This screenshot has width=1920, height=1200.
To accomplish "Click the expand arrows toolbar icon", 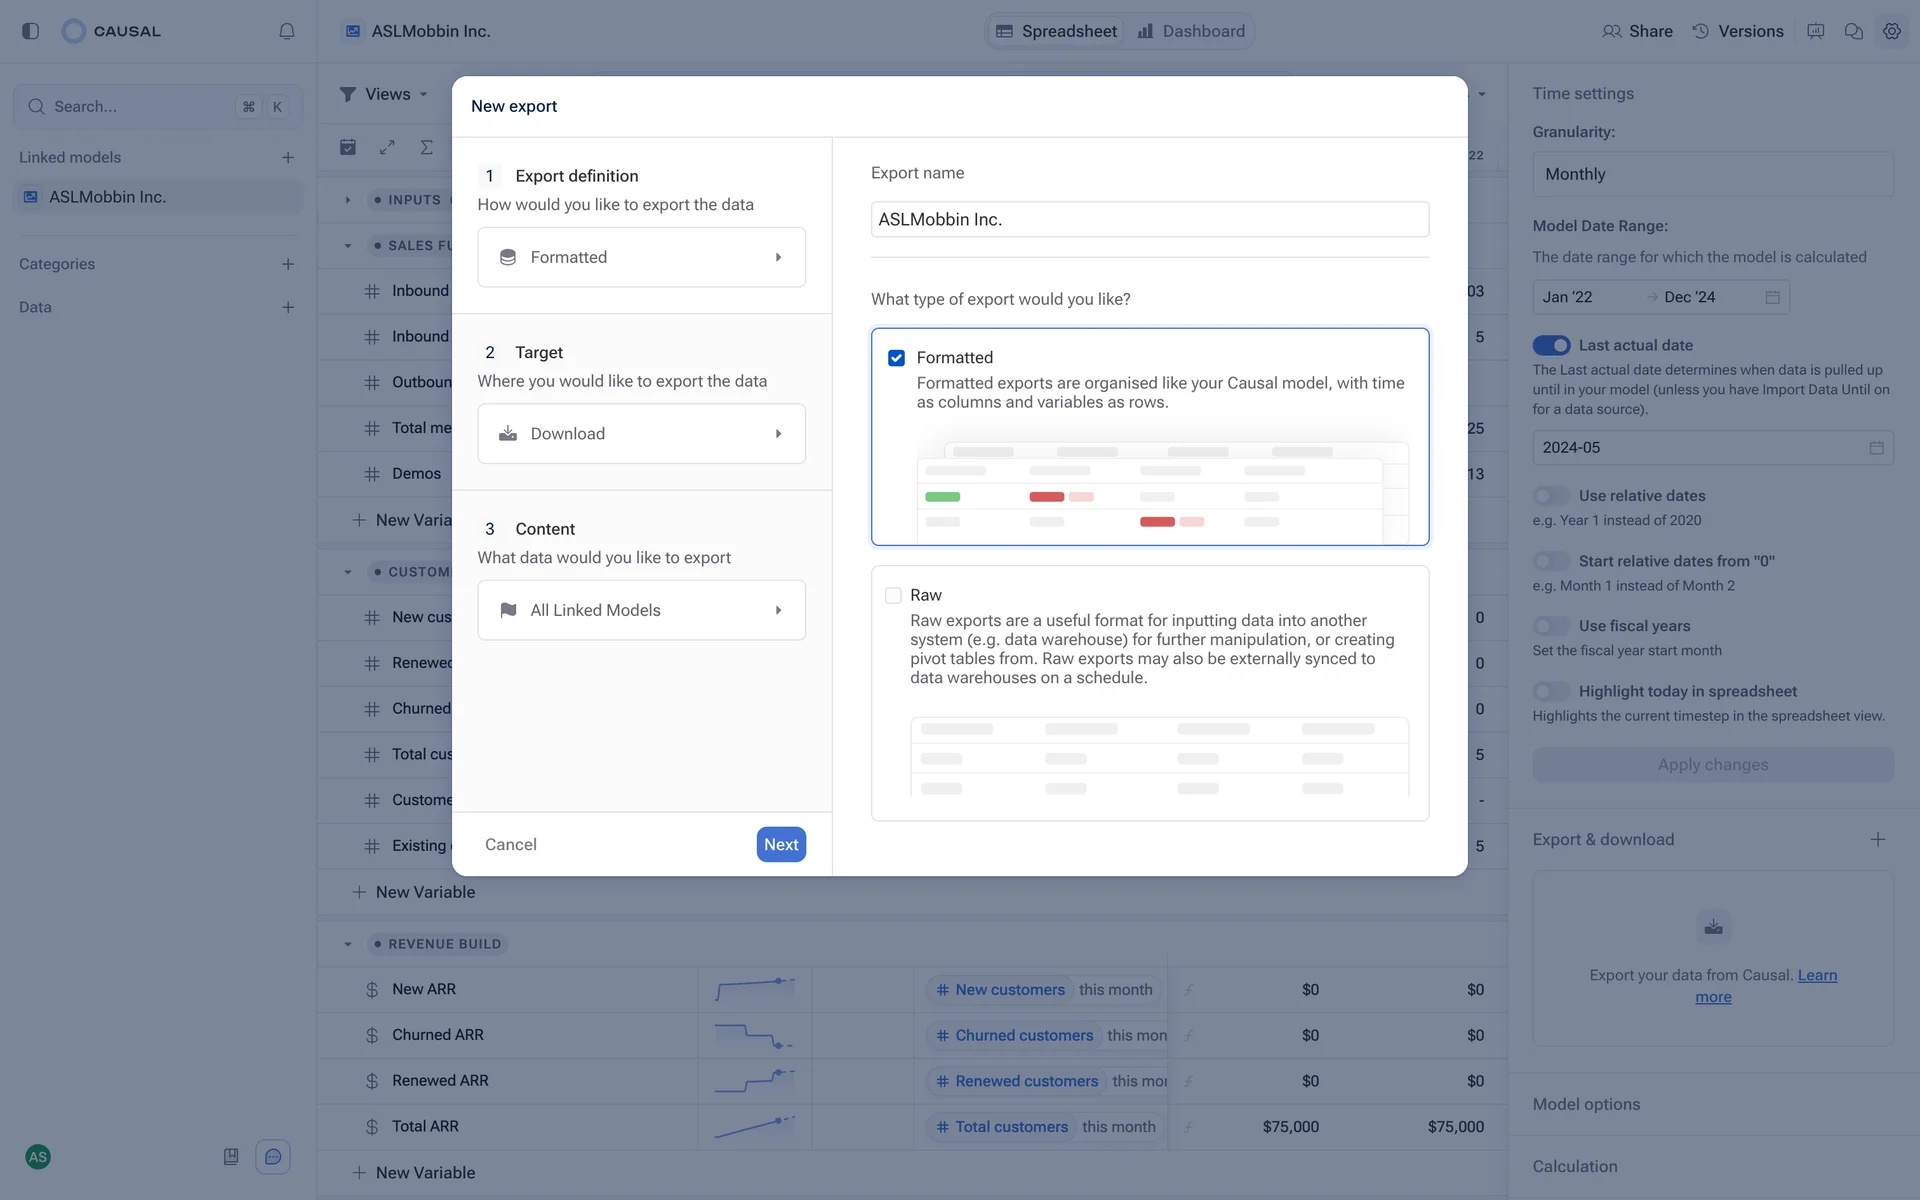I will pos(387,147).
